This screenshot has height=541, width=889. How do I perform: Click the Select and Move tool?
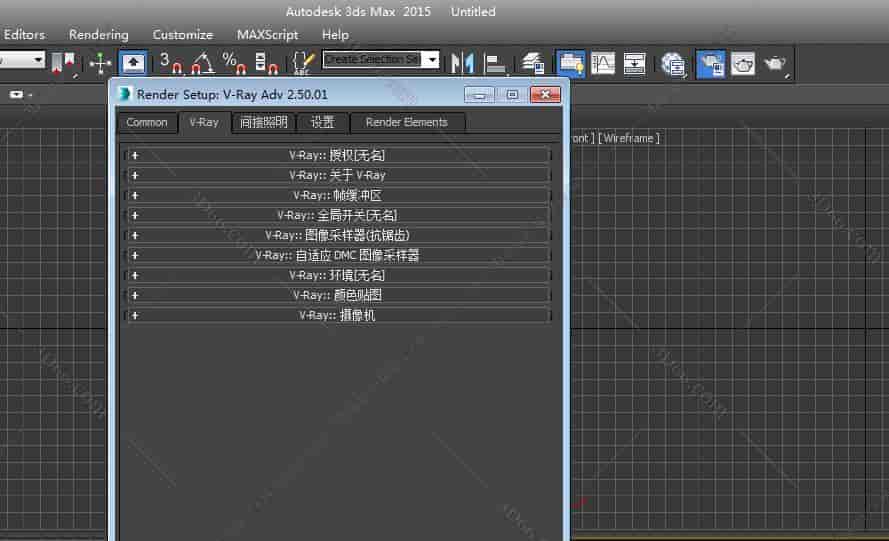pyautogui.click(x=100, y=63)
